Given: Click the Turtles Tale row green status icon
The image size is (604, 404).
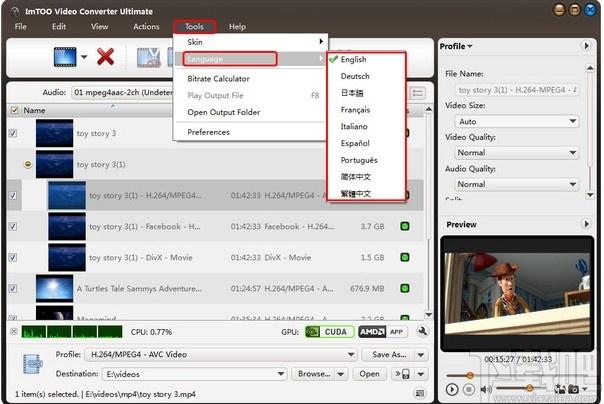Looking at the screenshot, I should coord(404,288).
